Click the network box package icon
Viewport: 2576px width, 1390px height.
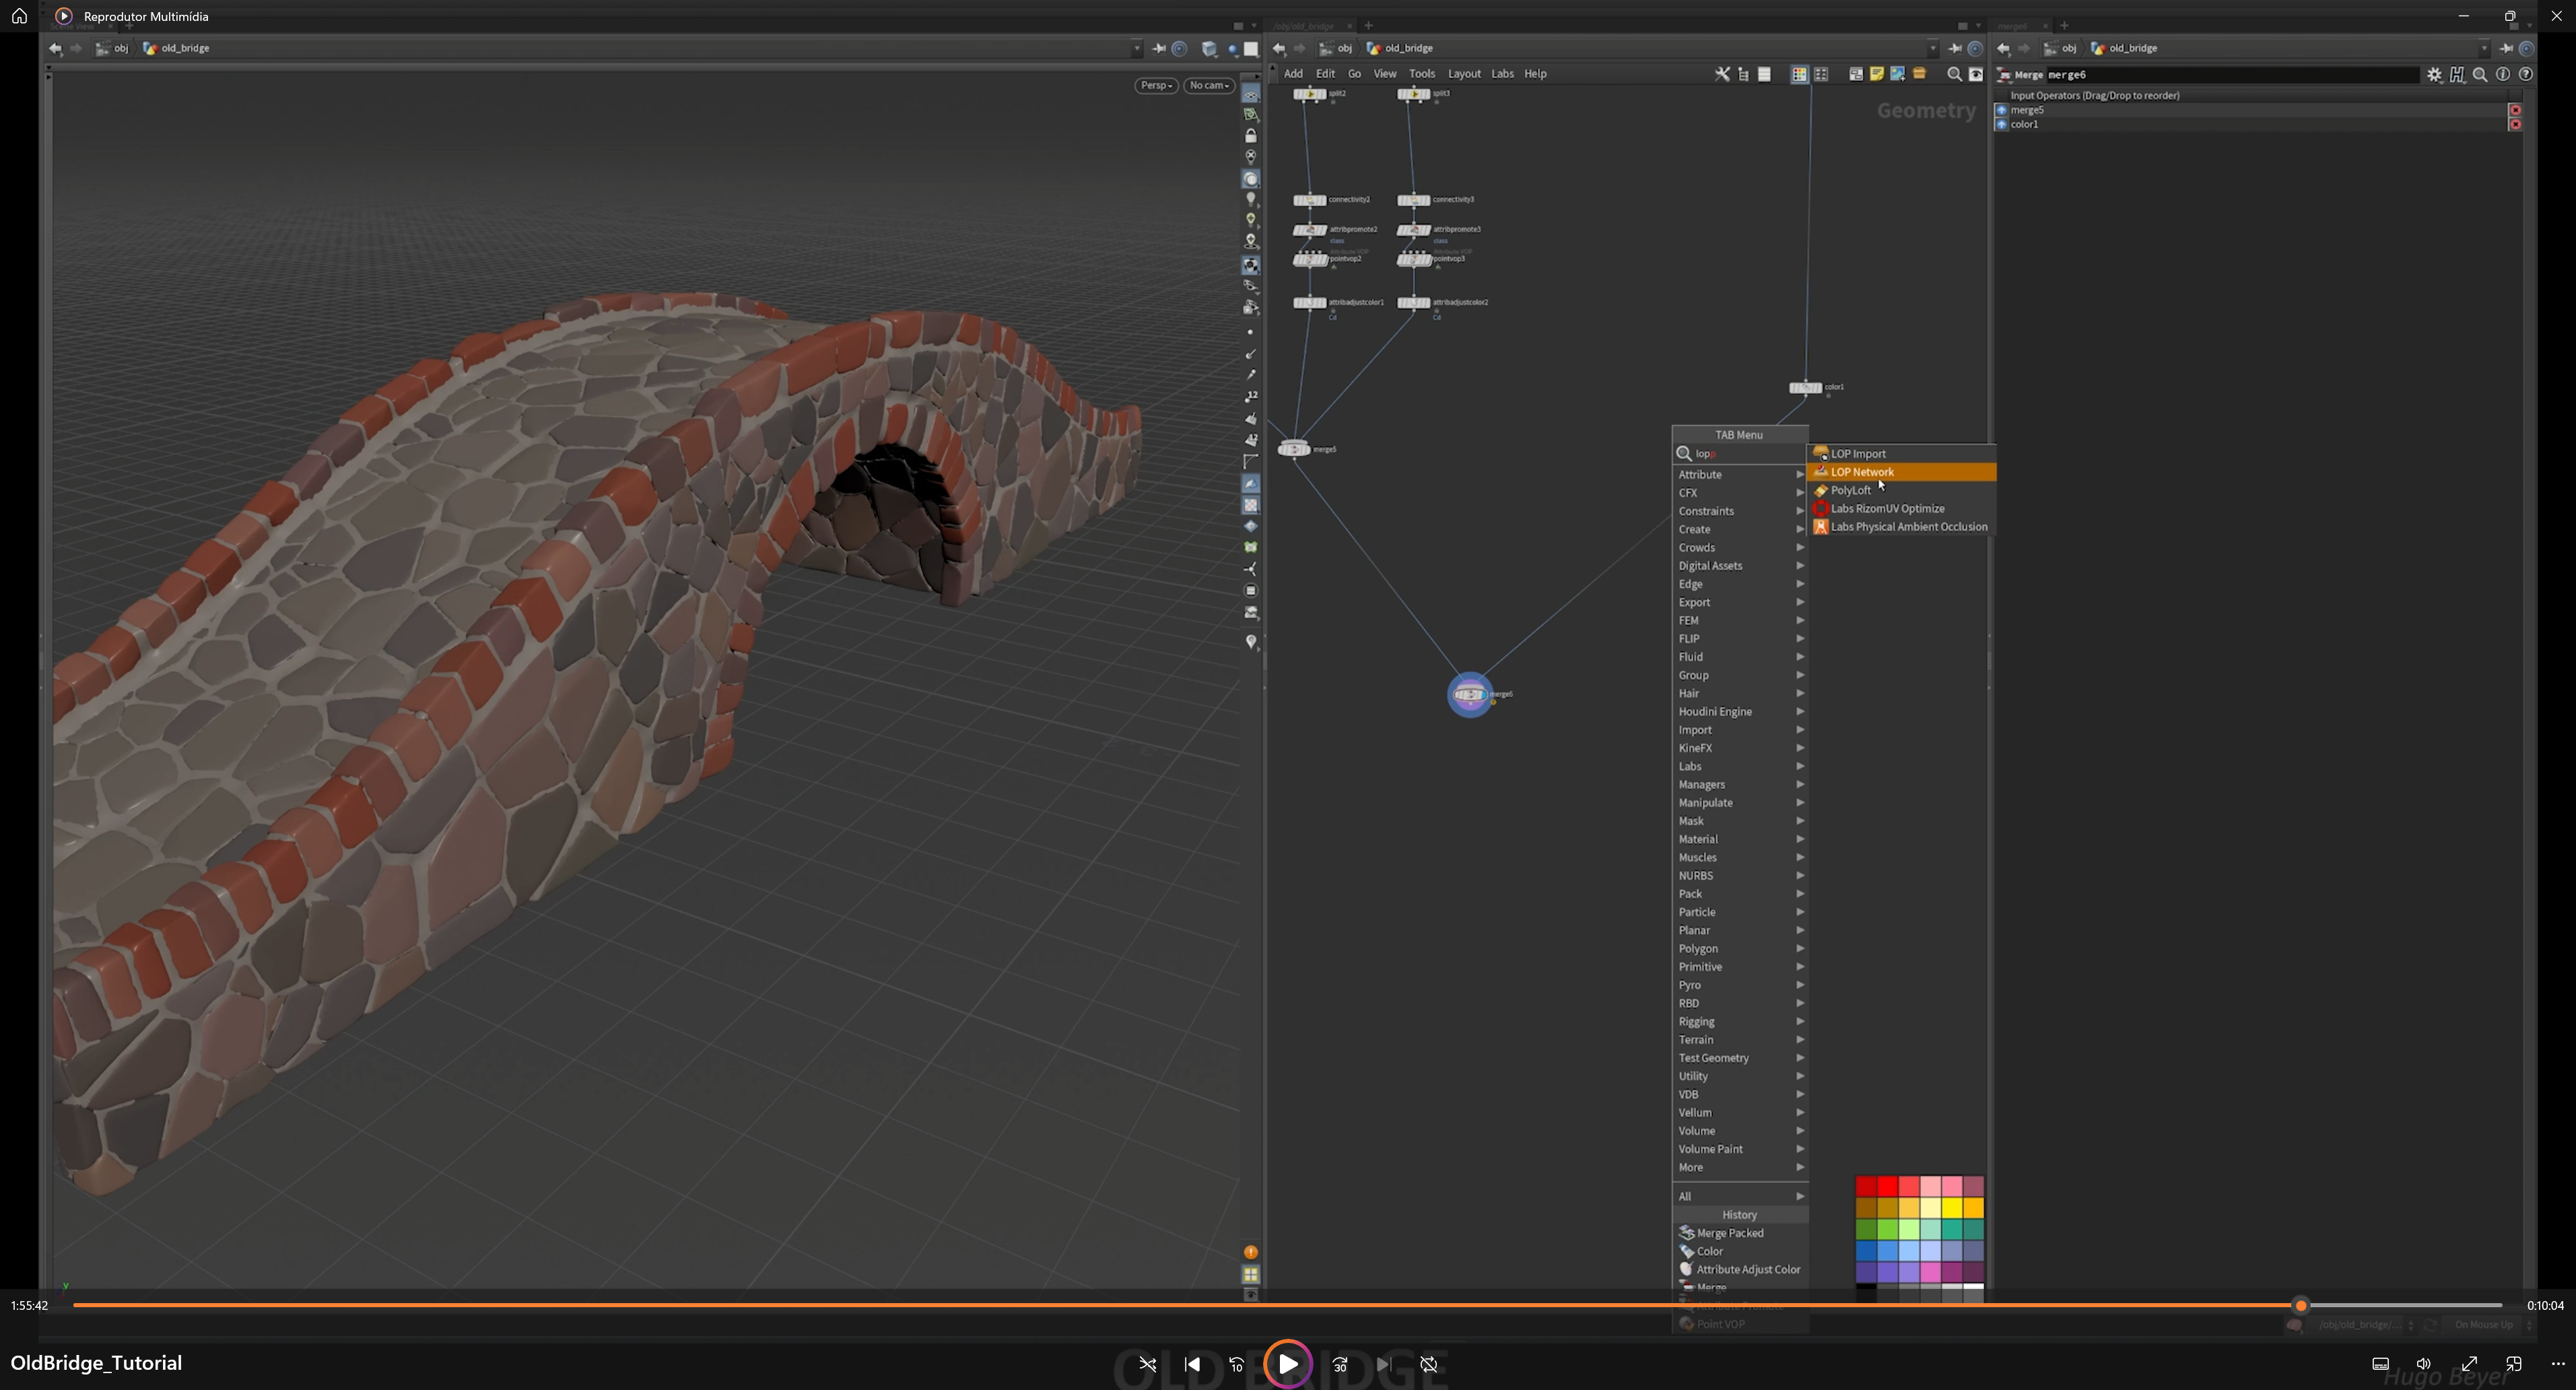[1919, 74]
